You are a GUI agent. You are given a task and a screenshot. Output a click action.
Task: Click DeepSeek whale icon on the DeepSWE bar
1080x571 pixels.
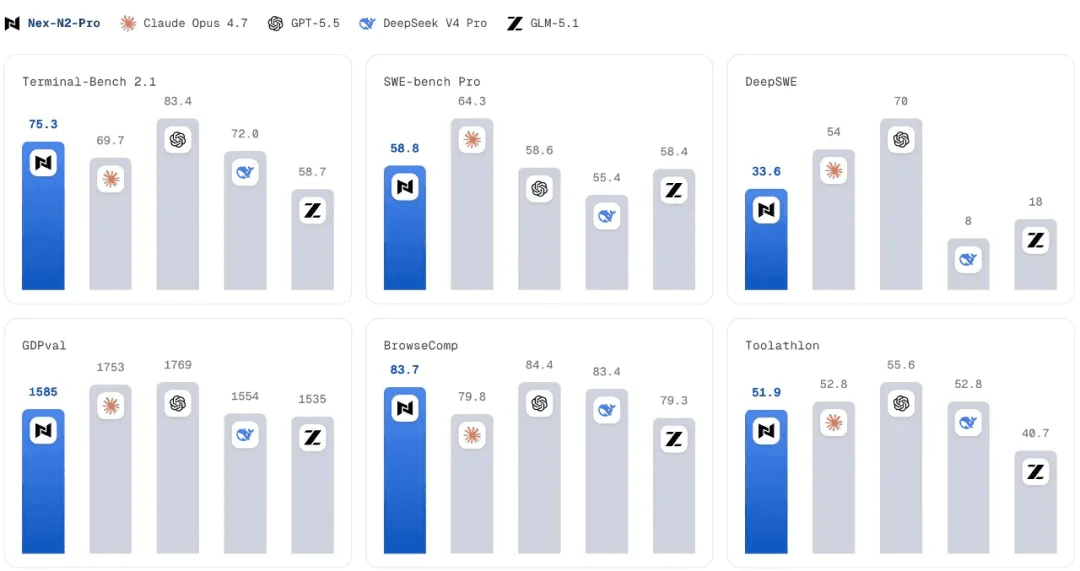(x=968, y=260)
